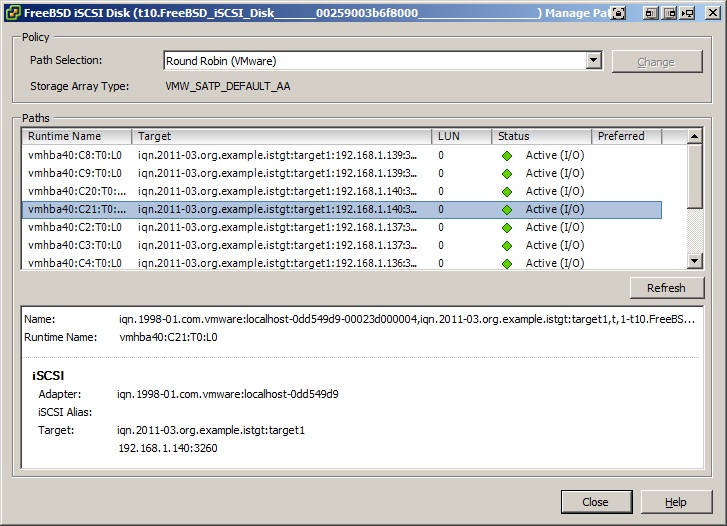Click the paths list scrollbar thumb
Screen dimensions: 727x526
(x=694, y=176)
